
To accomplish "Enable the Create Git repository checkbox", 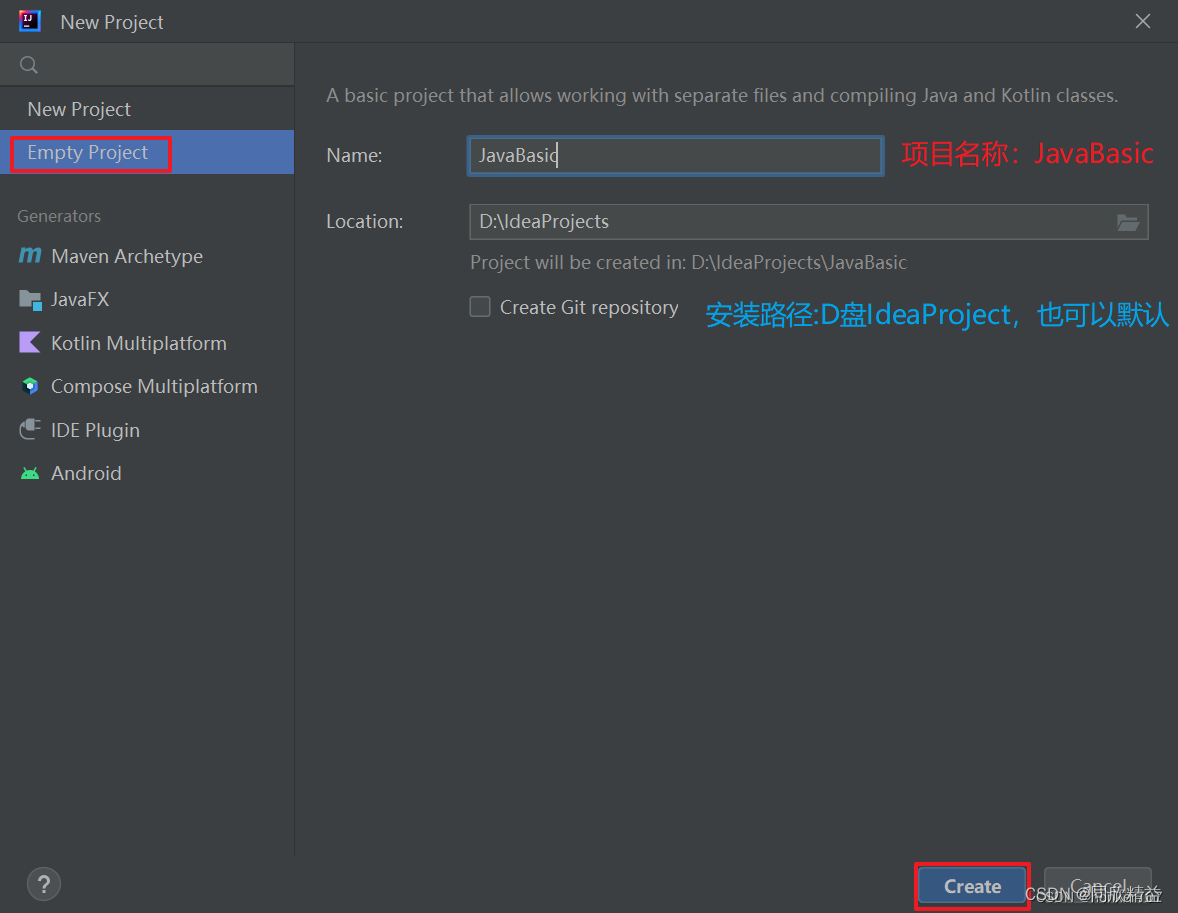I will (x=480, y=307).
